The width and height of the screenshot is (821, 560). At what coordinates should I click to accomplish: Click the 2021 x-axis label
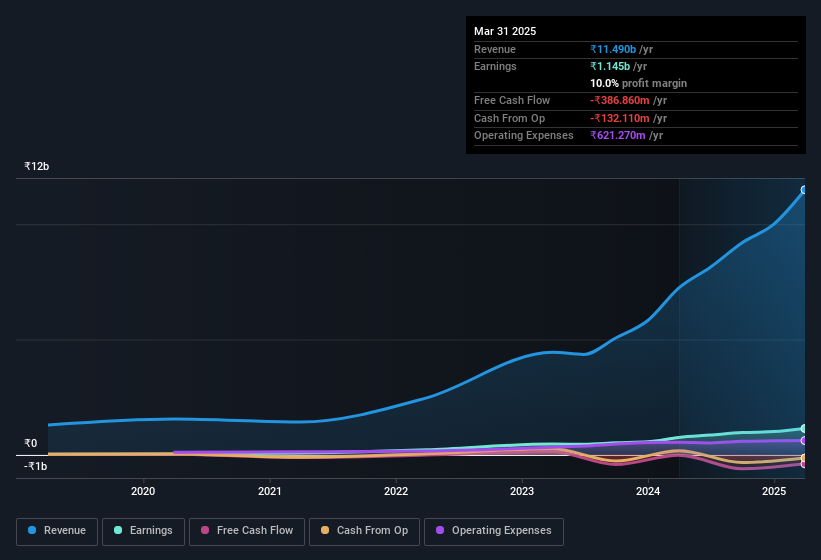point(270,491)
